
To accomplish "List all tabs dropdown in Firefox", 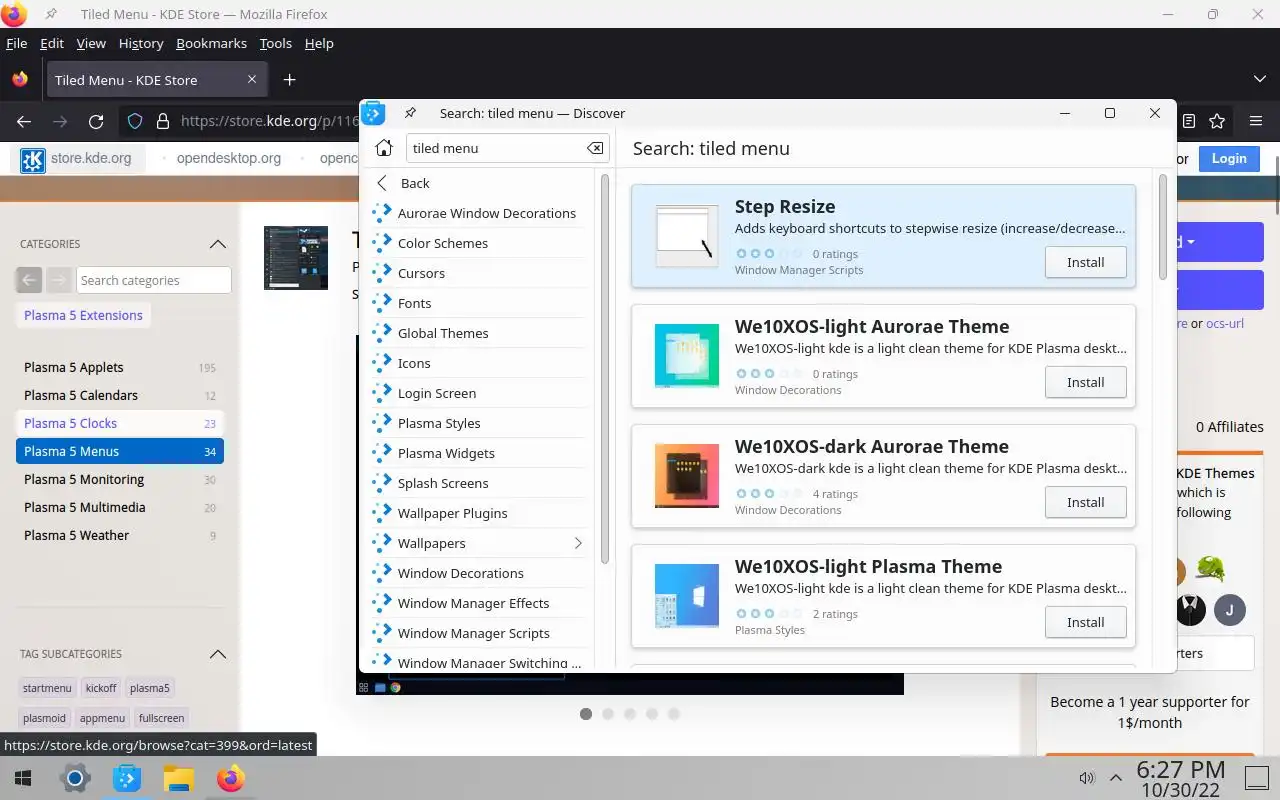I will [x=1260, y=79].
